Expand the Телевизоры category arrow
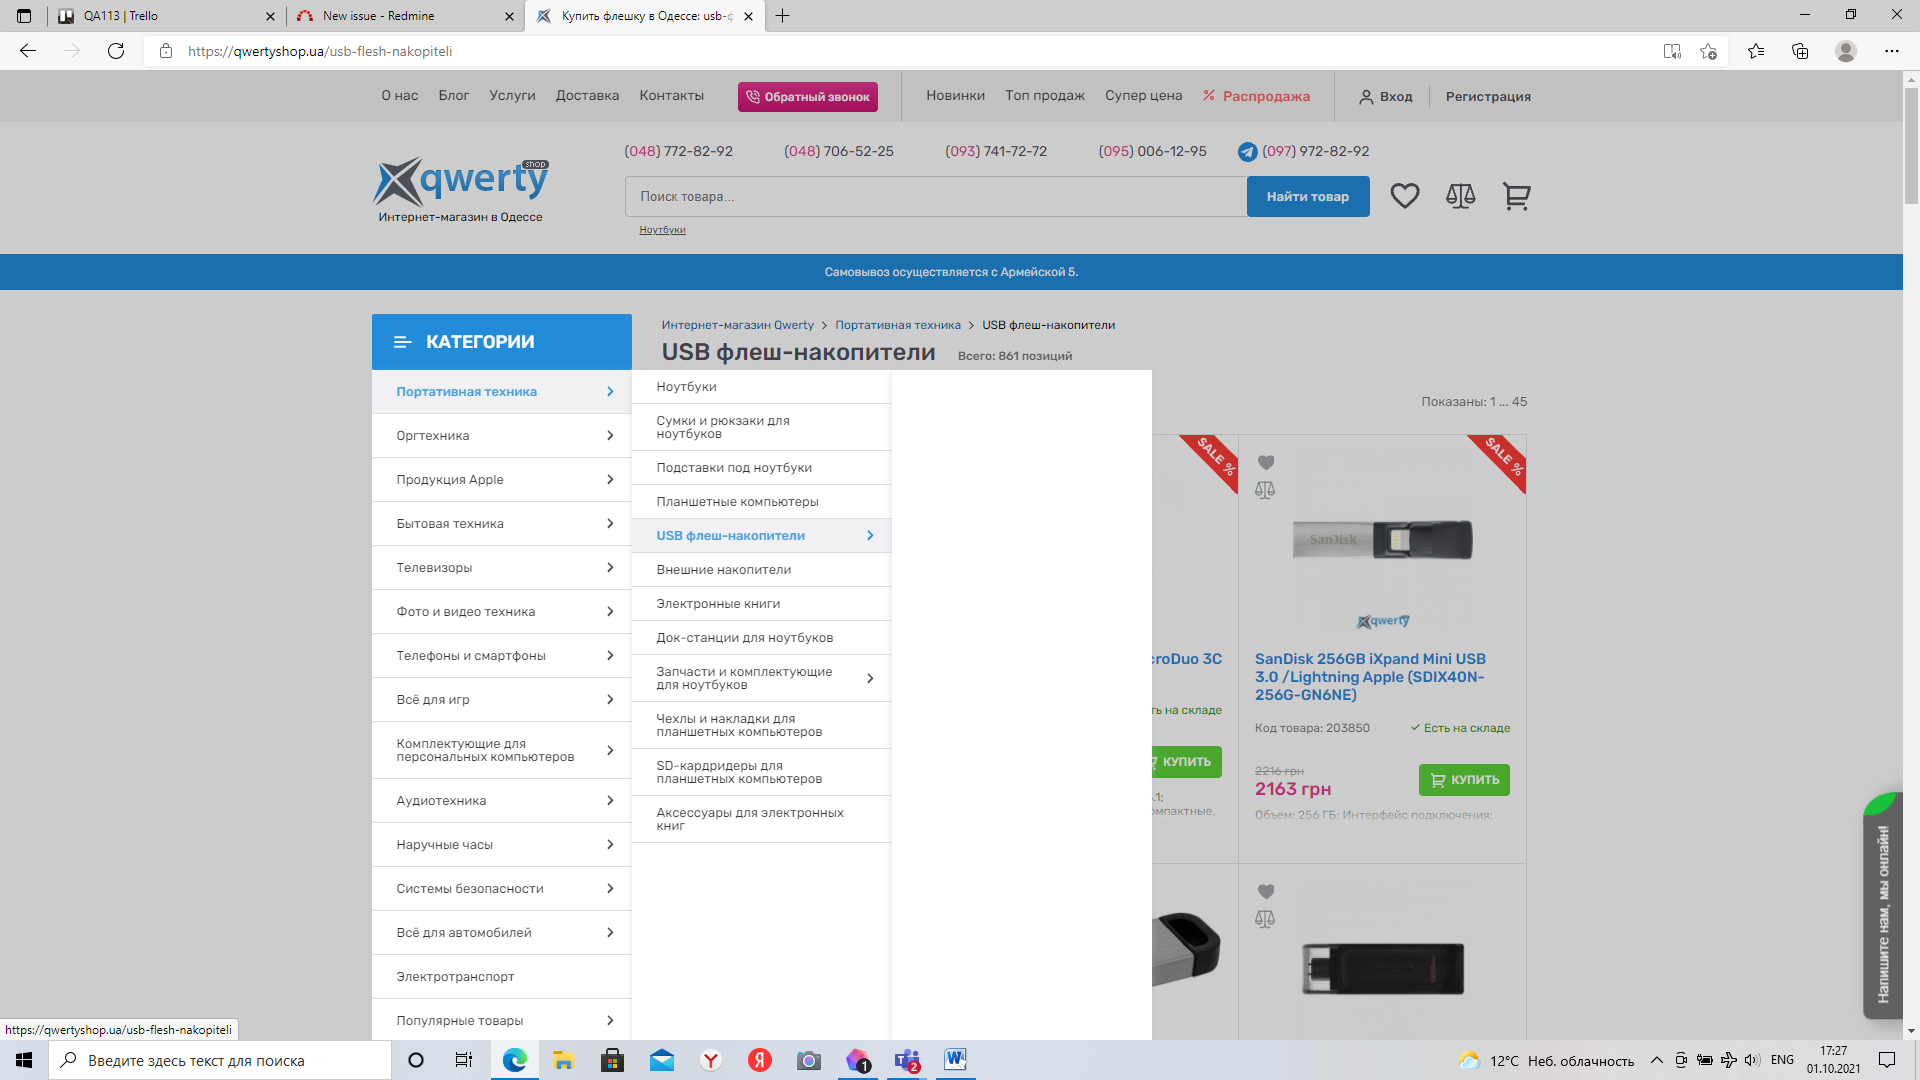Screen dimensions: 1920x1080 tap(610, 568)
